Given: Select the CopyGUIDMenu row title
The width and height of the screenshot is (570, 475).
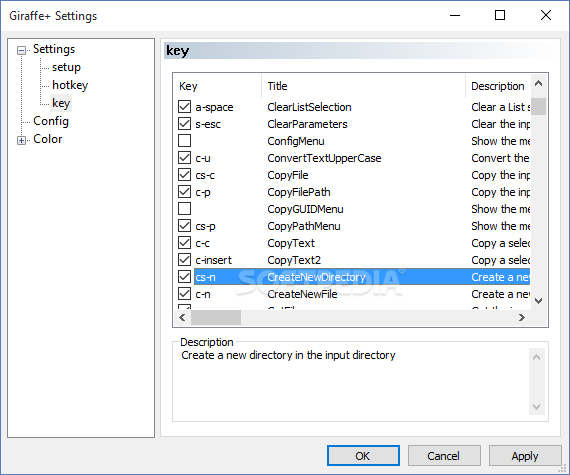Looking at the screenshot, I should tap(305, 209).
